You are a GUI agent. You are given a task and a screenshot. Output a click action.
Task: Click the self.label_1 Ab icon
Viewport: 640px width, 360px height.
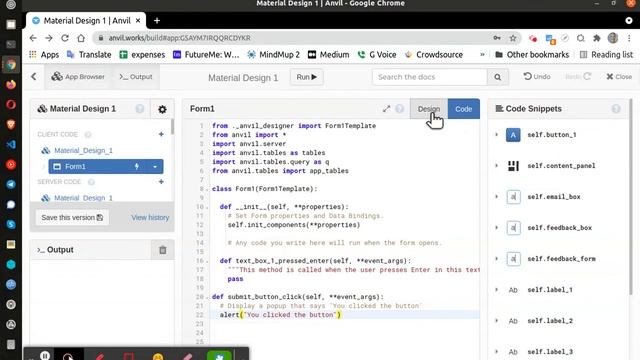513,290
